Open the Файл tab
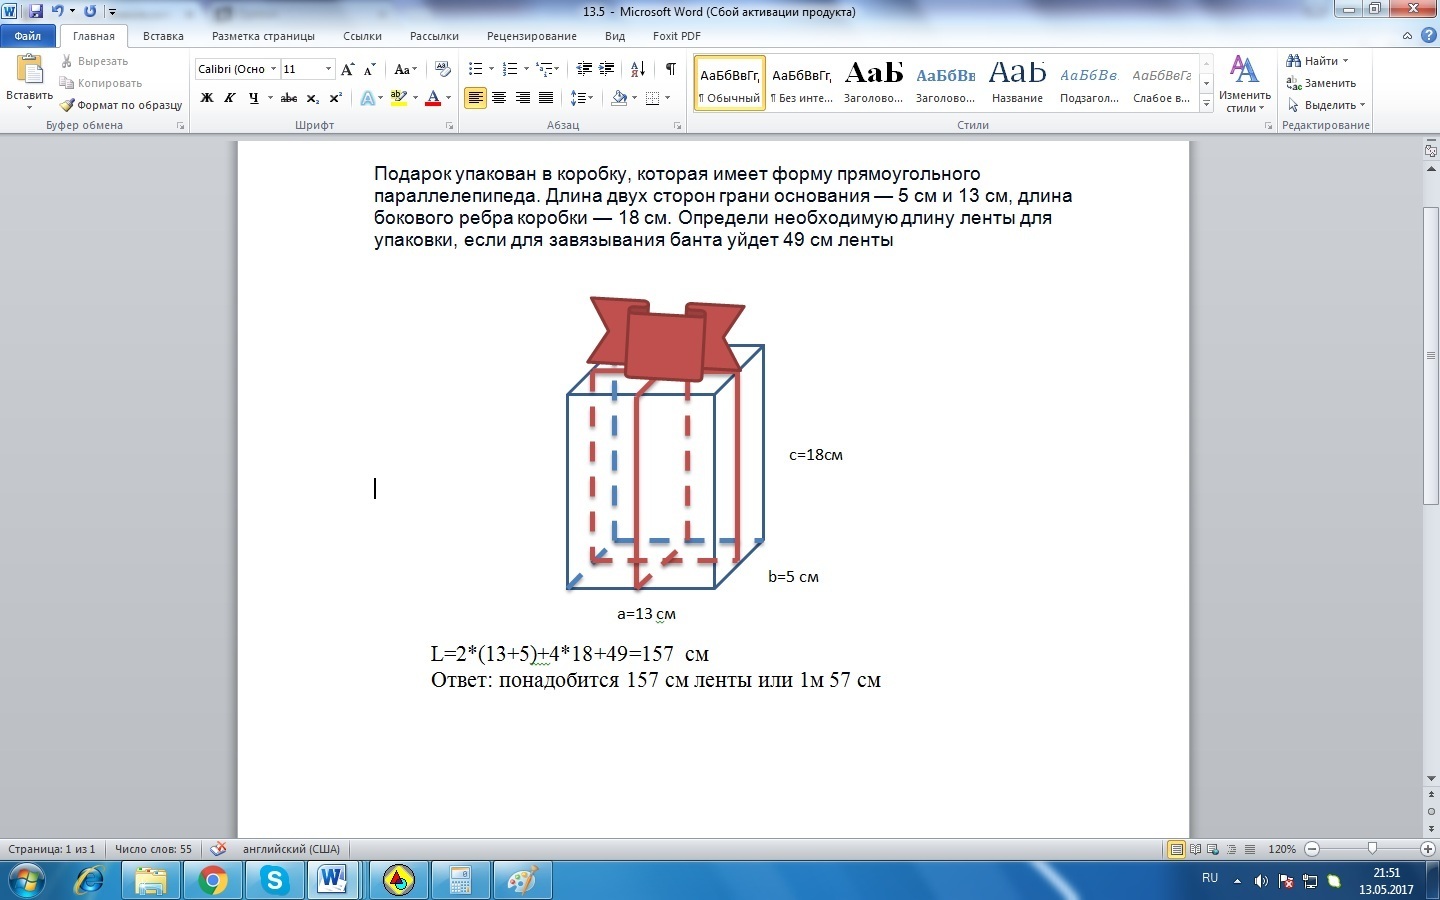 pos(28,36)
